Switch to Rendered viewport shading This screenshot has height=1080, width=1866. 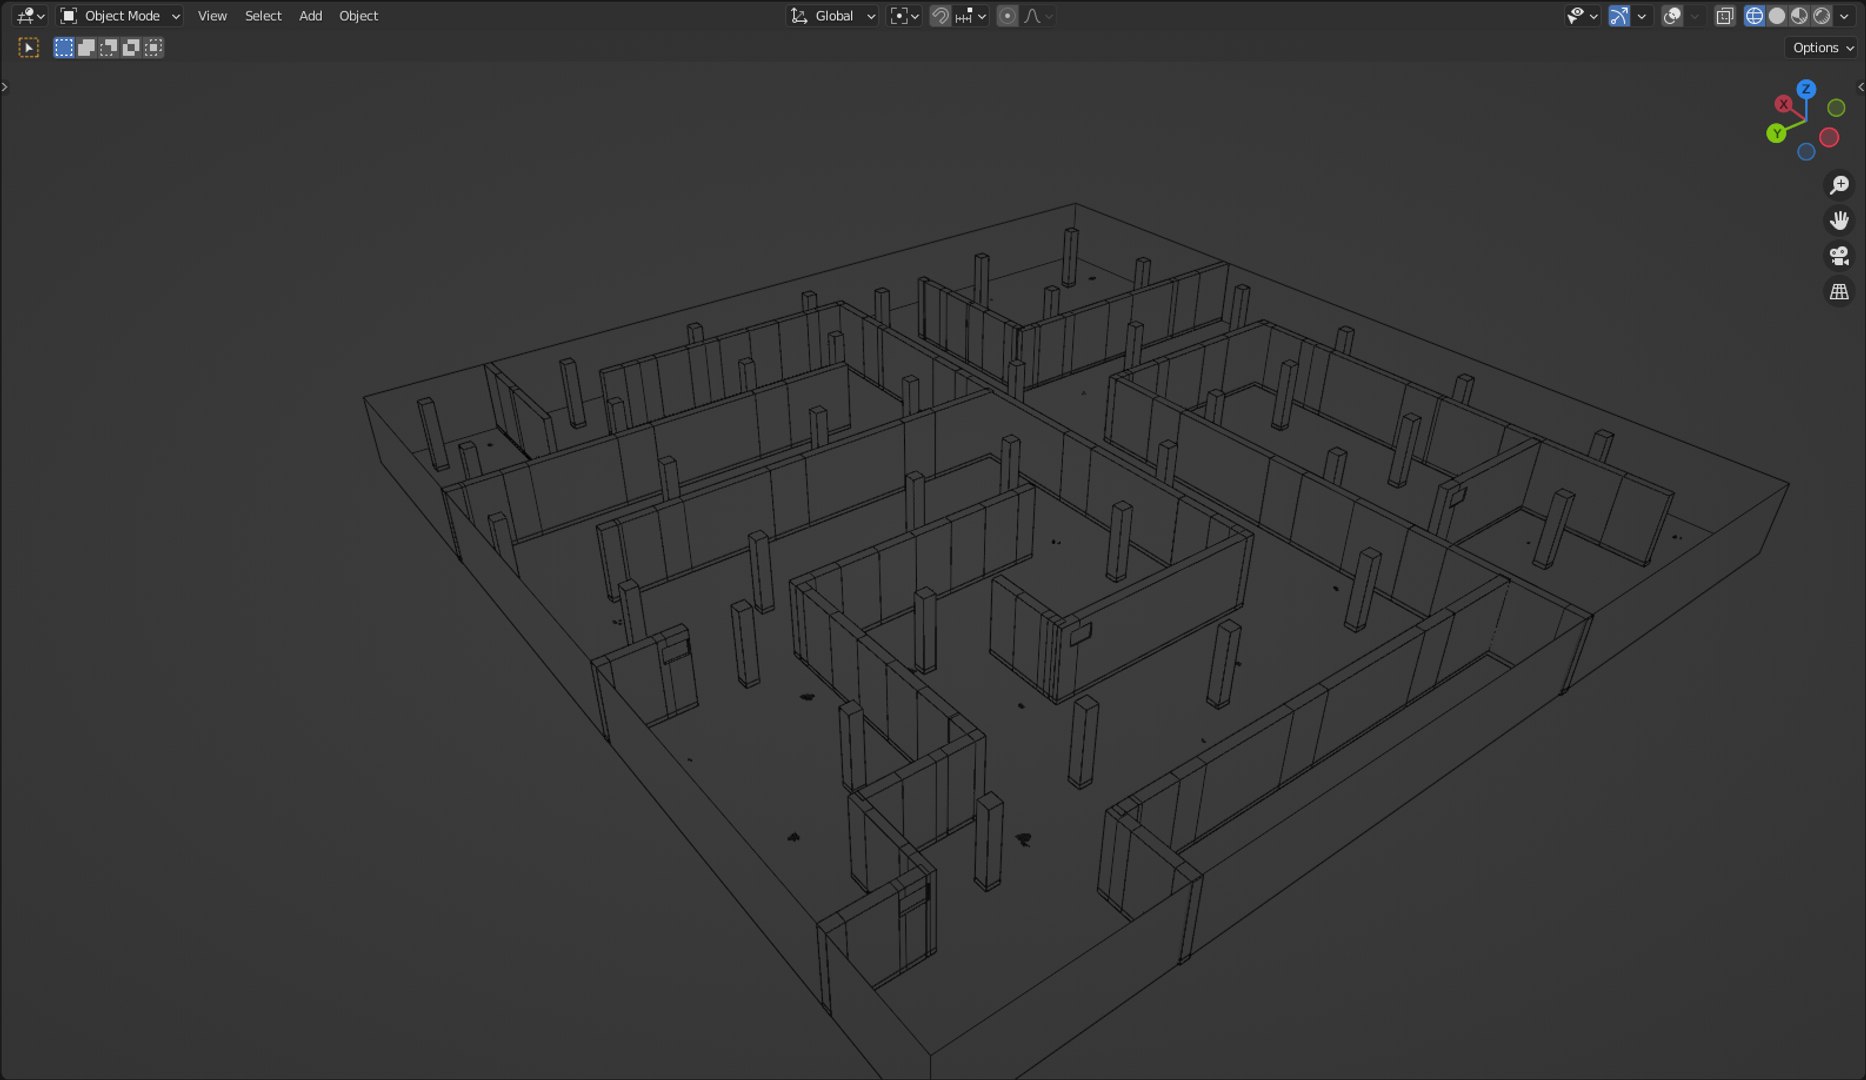click(1822, 16)
